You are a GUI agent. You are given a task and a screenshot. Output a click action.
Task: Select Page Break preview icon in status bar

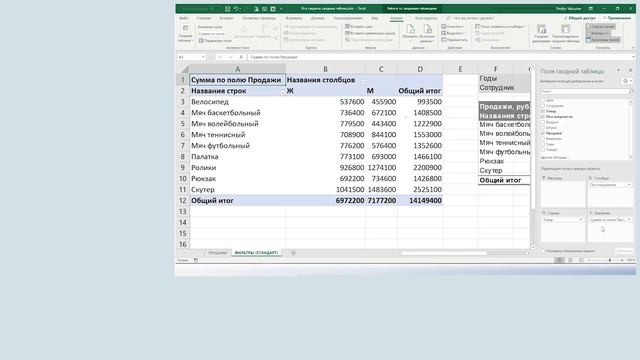pyautogui.click(x=581, y=260)
